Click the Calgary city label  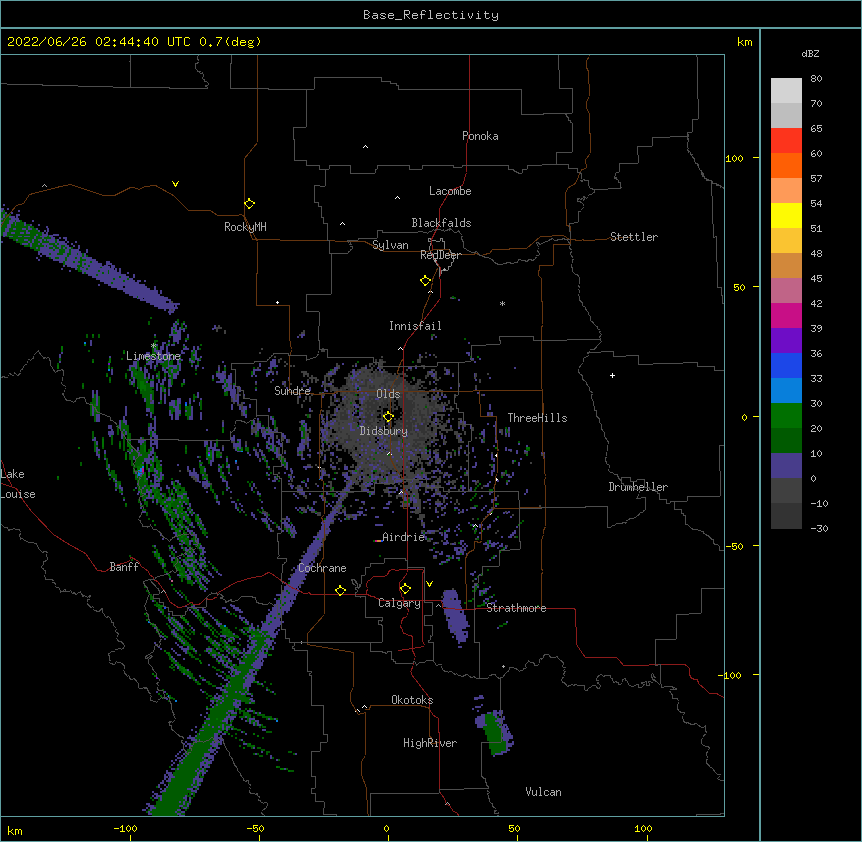tap(399, 603)
